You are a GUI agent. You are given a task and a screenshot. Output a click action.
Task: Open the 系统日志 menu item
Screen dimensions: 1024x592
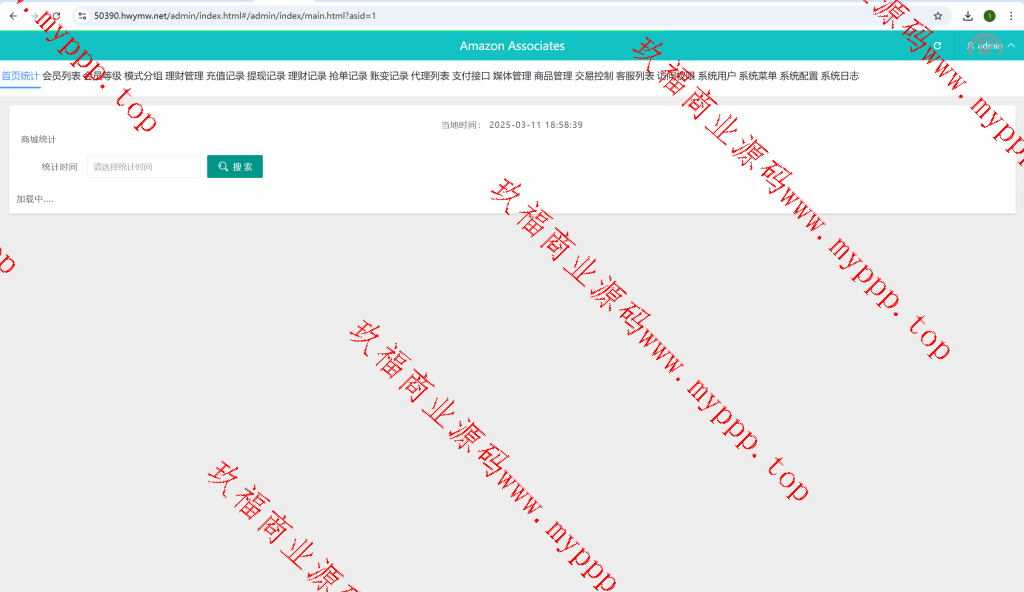pyautogui.click(x=840, y=76)
